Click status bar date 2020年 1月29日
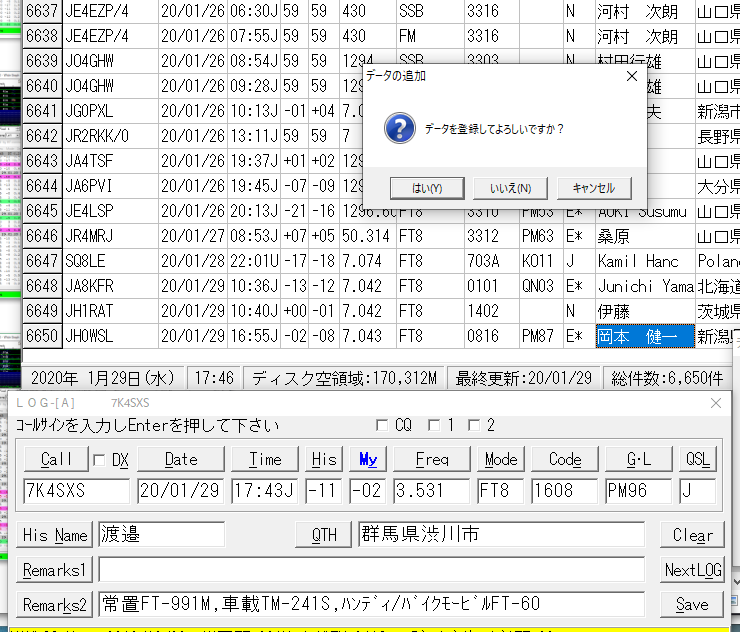Image resolution: width=740 pixels, height=632 pixels. 103,378
